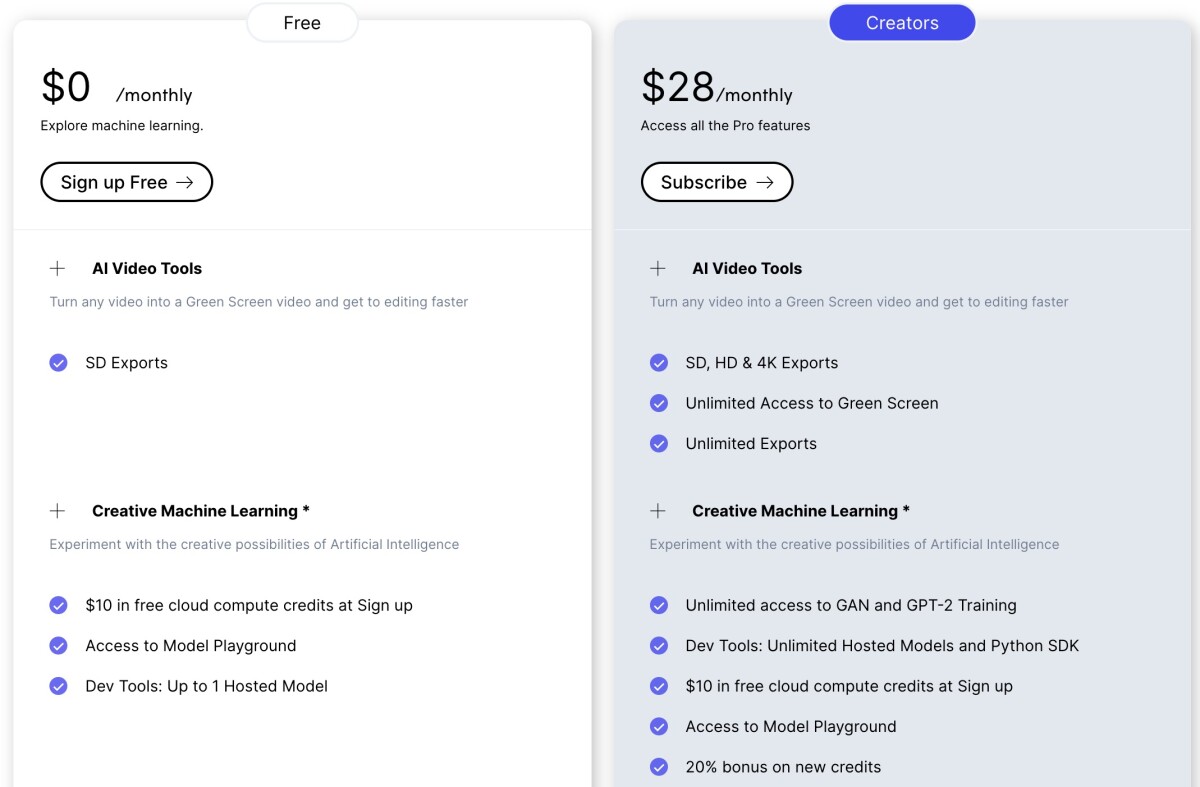Select the Free plan tab label
The image size is (1200, 787).
[302, 23]
